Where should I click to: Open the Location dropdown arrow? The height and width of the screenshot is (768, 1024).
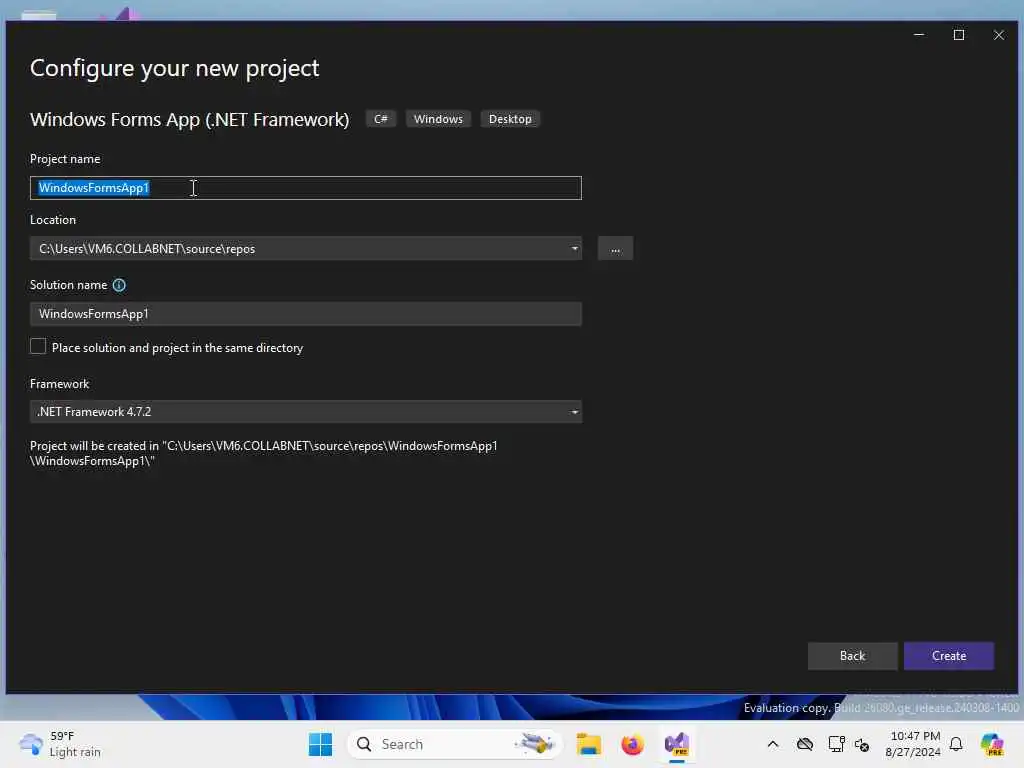[574, 249]
